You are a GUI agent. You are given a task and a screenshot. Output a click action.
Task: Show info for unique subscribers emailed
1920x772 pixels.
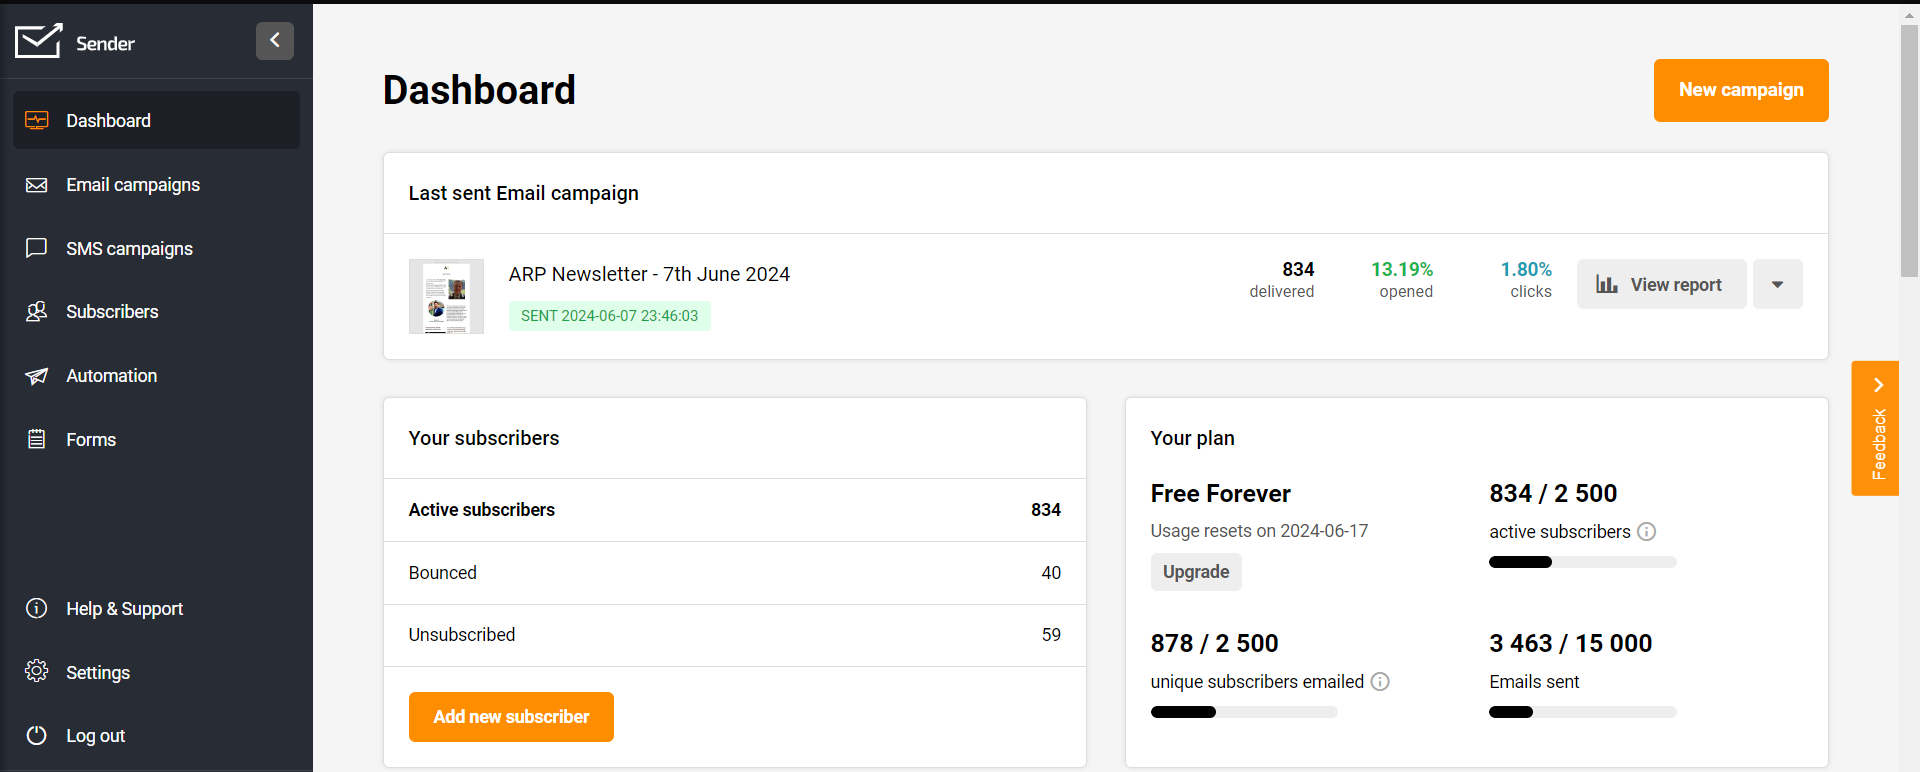(1380, 682)
